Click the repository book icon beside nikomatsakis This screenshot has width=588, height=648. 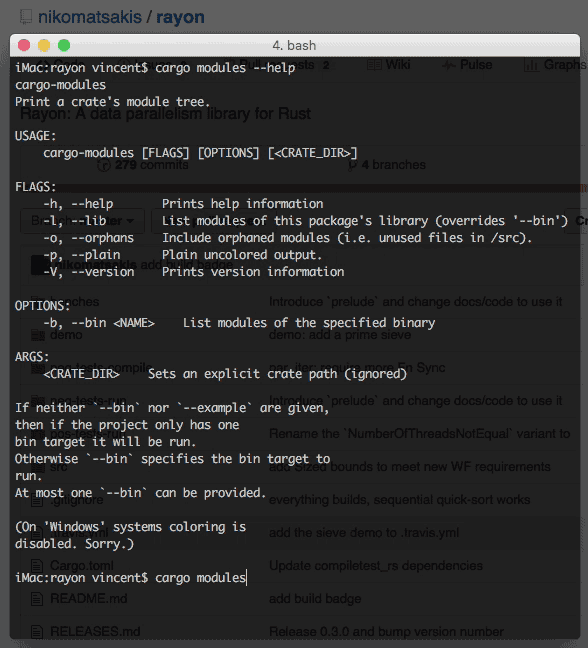[26, 17]
